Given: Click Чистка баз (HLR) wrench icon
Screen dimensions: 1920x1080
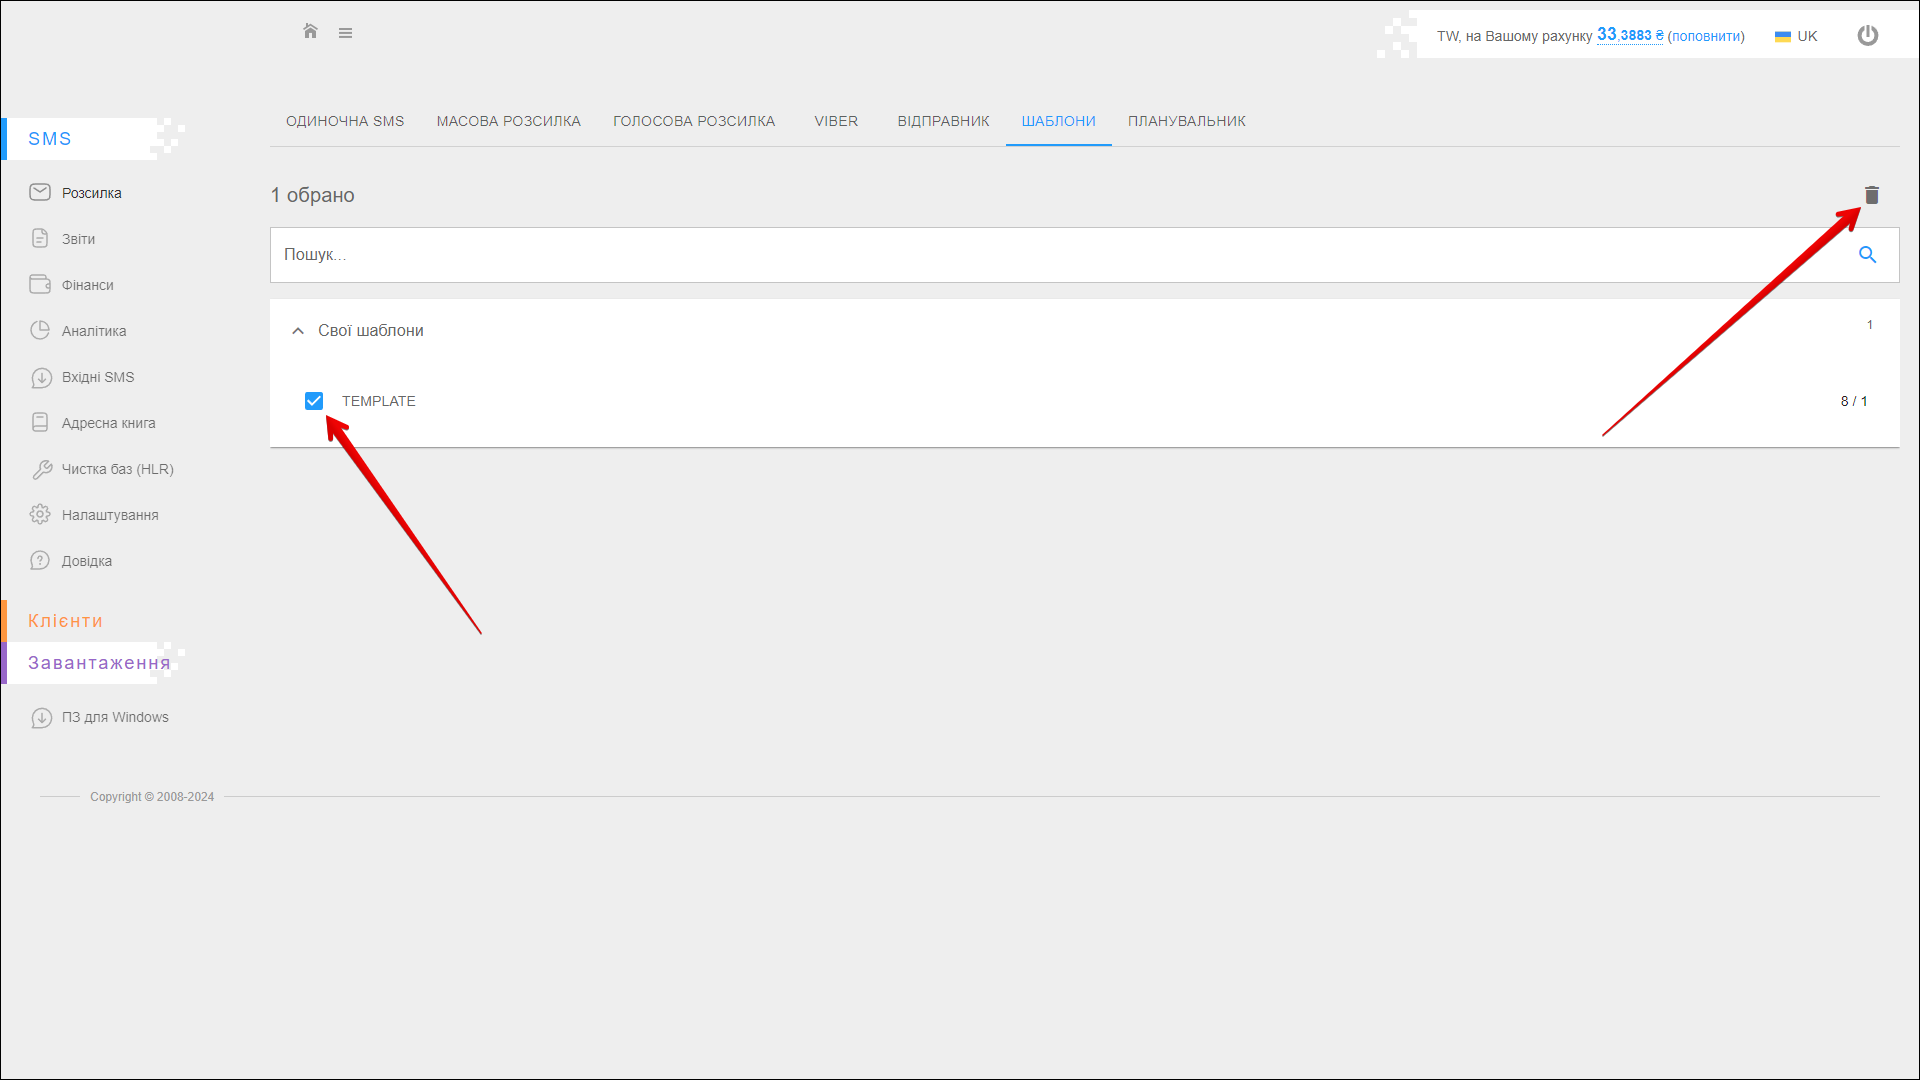Looking at the screenshot, I should [41, 469].
